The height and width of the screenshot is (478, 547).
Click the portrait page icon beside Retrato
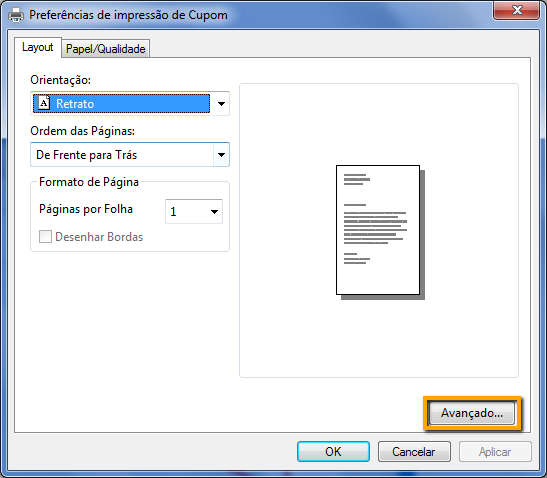coord(44,103)
